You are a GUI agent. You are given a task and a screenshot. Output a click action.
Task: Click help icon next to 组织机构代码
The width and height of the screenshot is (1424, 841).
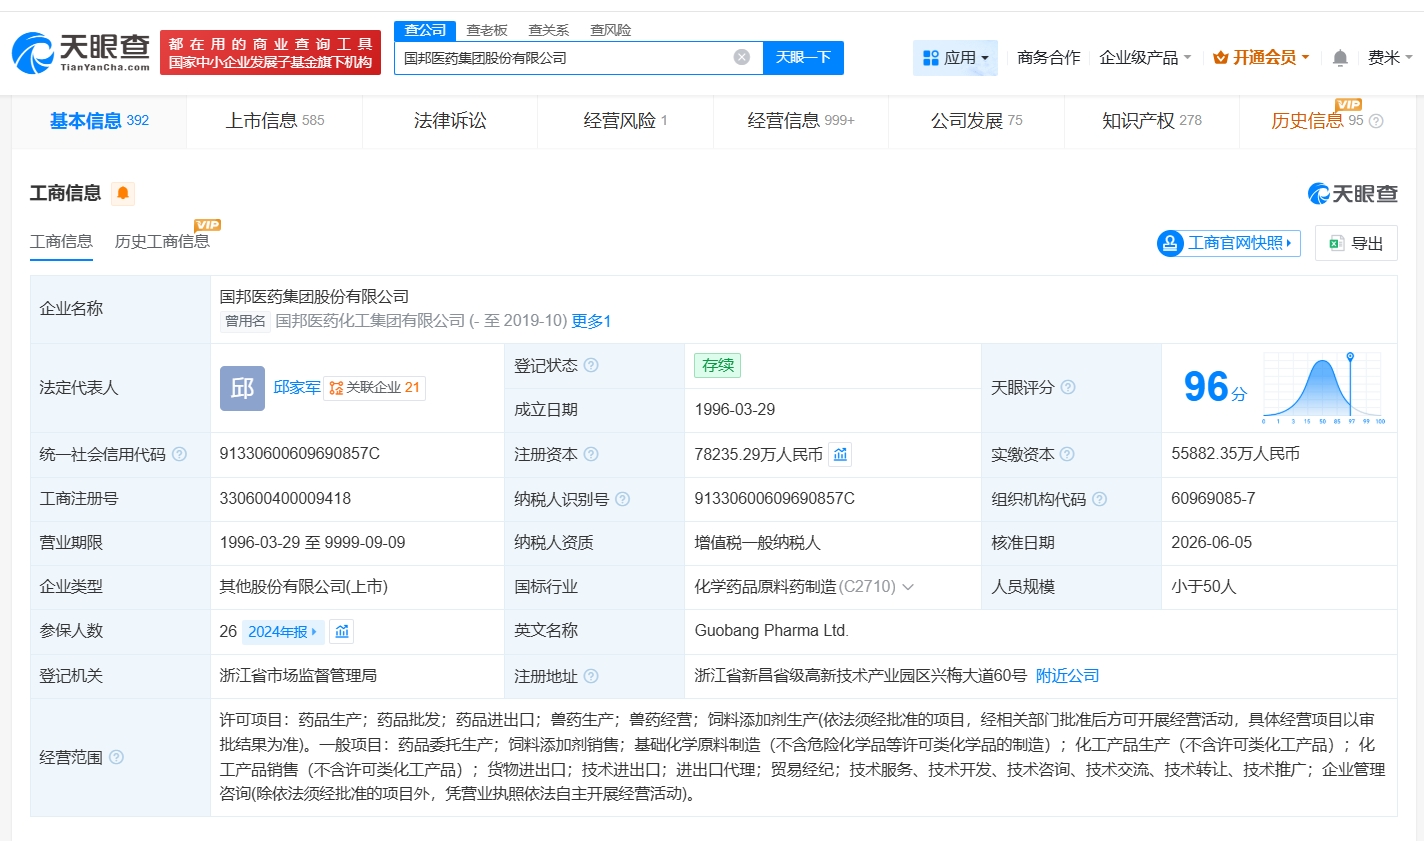[1099, 499]
